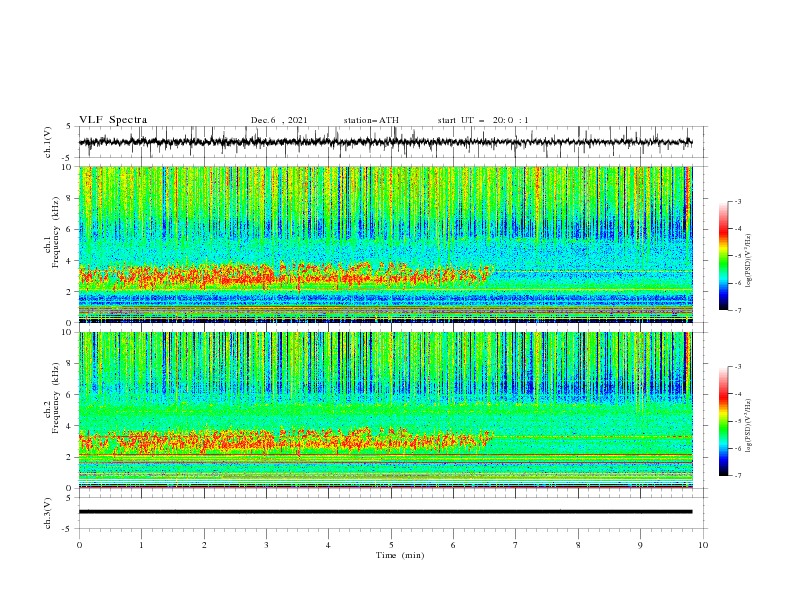Click the time axis tick label '10'
Image resolution: width=792 pixels, height=612 pixels.
click(x=703, y=545)
